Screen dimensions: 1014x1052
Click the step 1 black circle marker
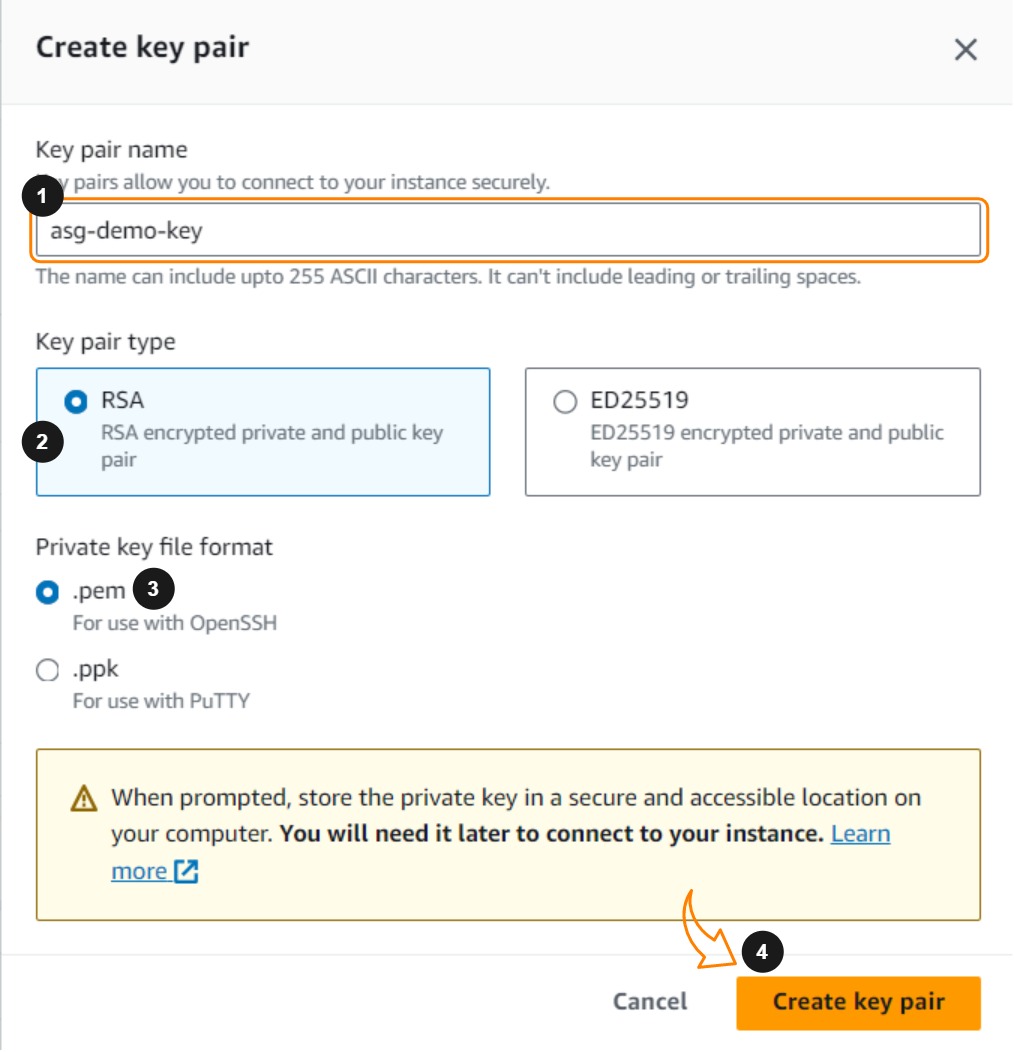(x=41, y=198)
